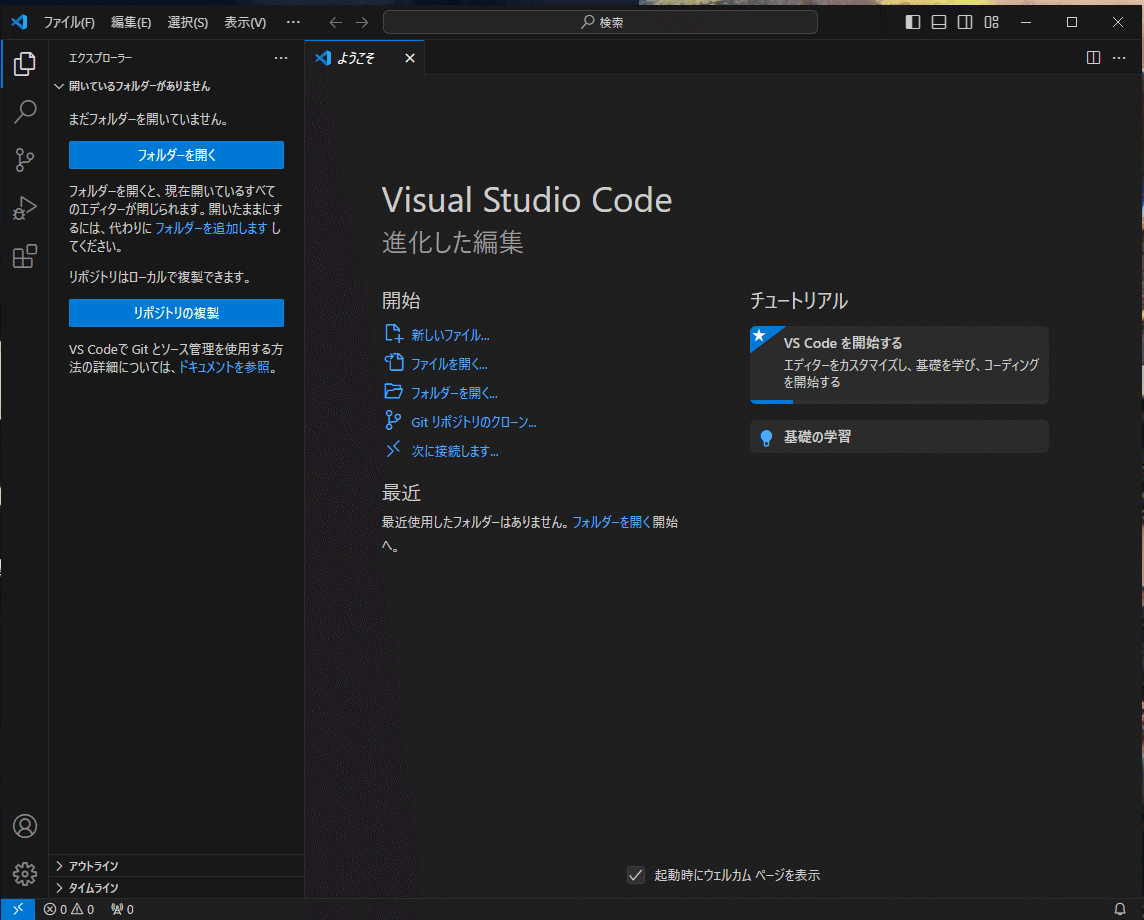Click the remote window indicator in status bar

coord(18,909)
